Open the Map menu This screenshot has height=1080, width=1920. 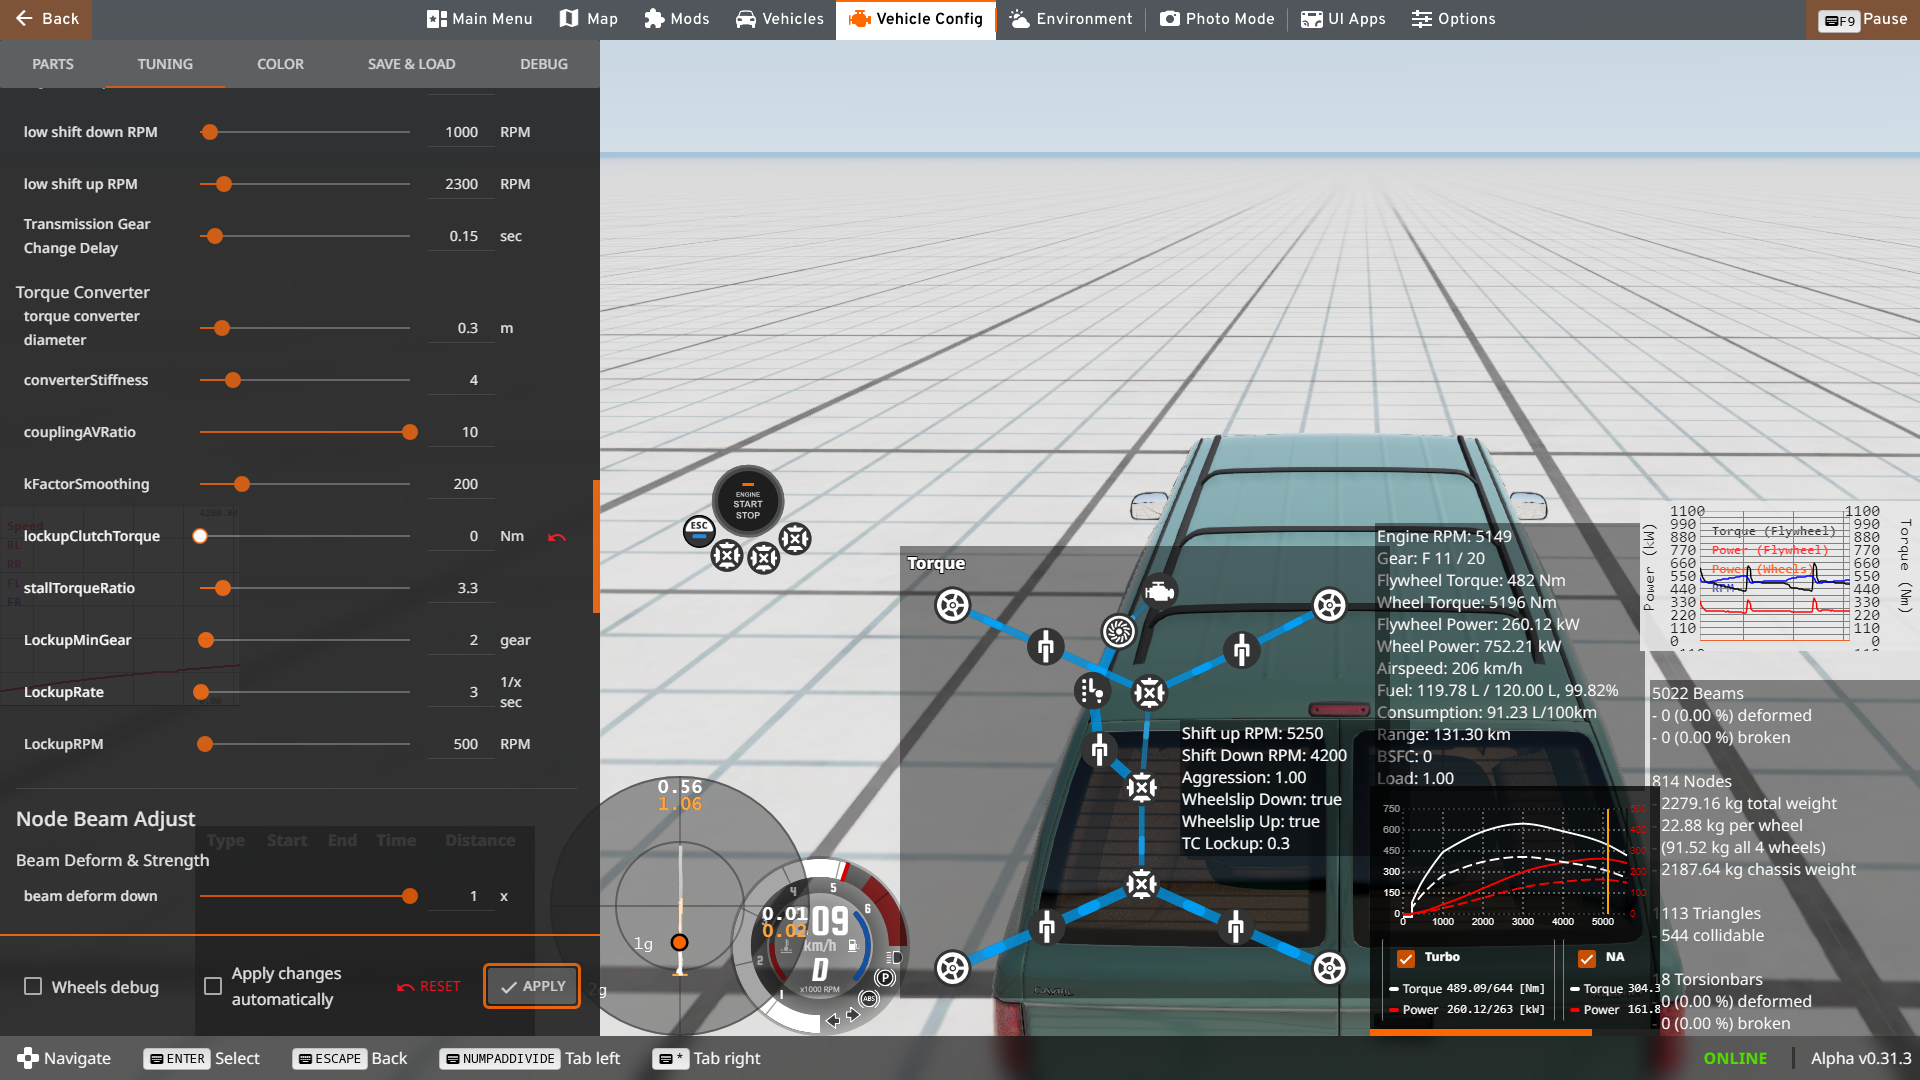pos(589,19)
